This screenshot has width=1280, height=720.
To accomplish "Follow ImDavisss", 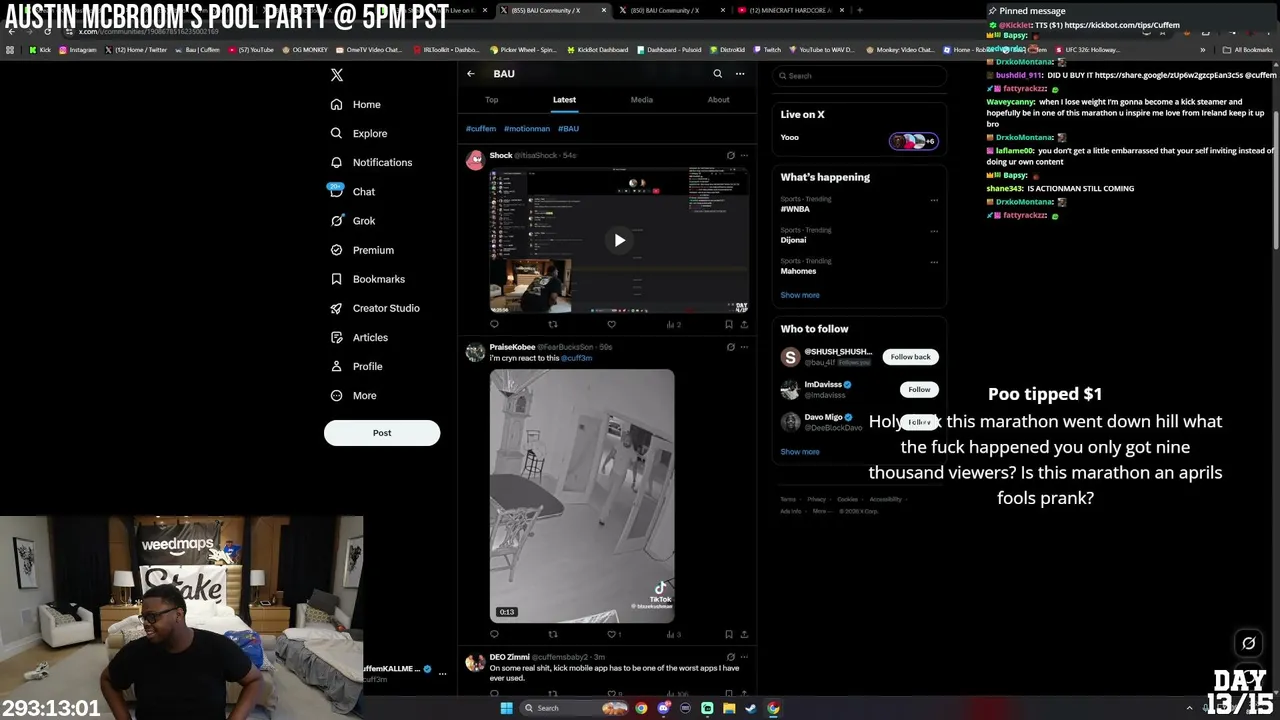I will [x=919, y=389].
